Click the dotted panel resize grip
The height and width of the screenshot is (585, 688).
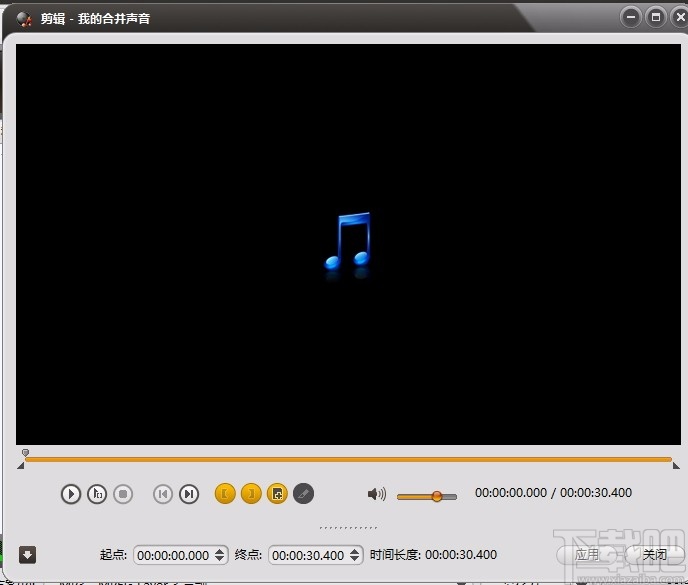tap(348, 528)
